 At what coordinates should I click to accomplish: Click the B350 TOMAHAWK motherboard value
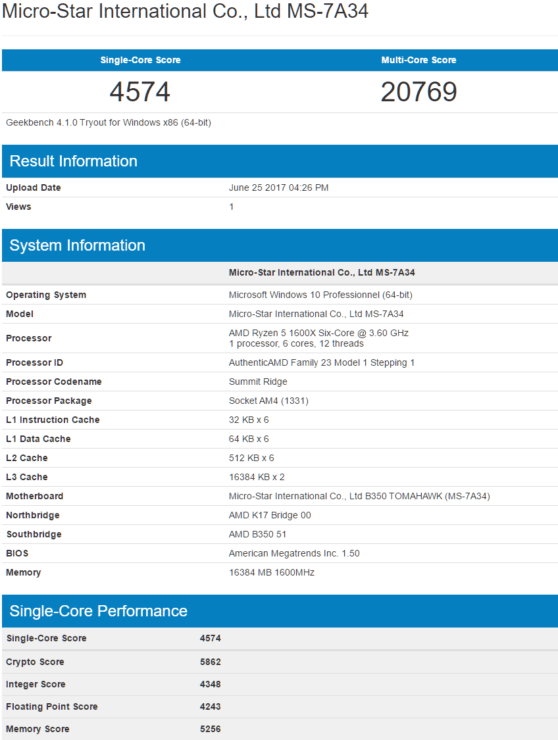[359, 496]
